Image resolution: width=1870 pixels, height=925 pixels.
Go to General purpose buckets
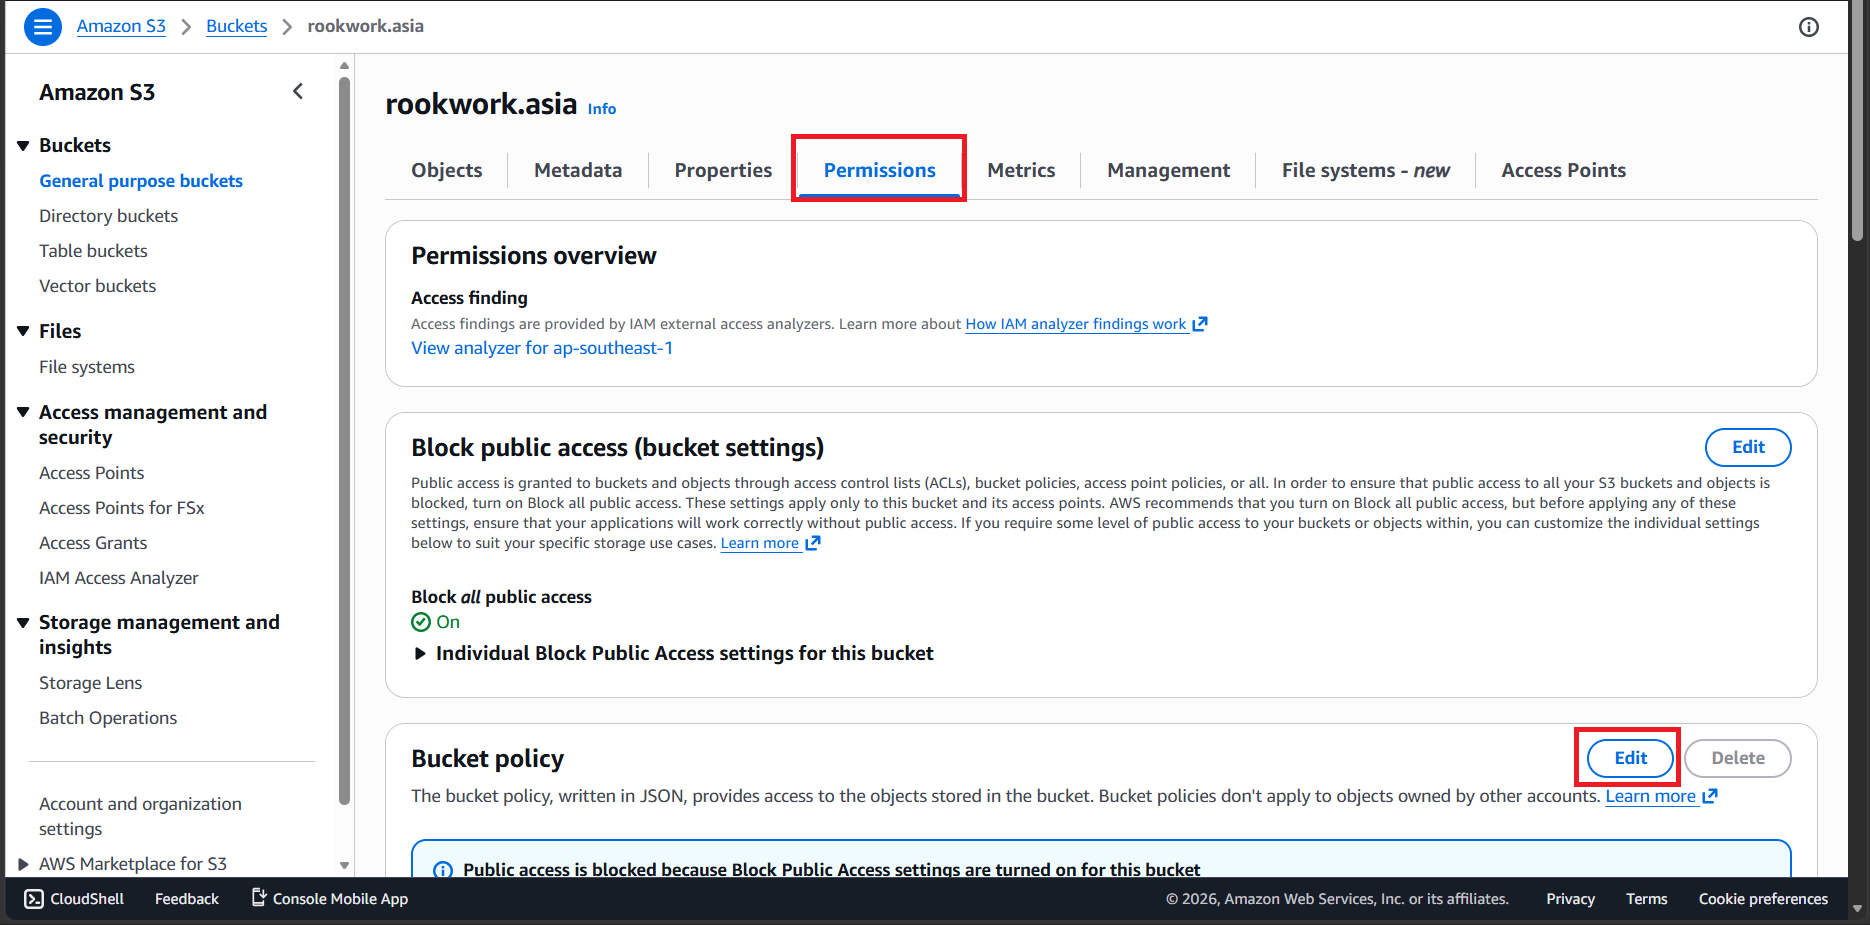coord(141,181)
